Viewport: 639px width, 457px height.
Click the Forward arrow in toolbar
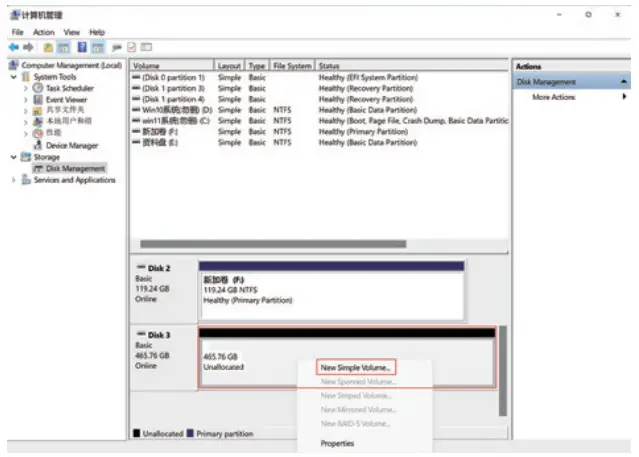click(x=28, y=47)
